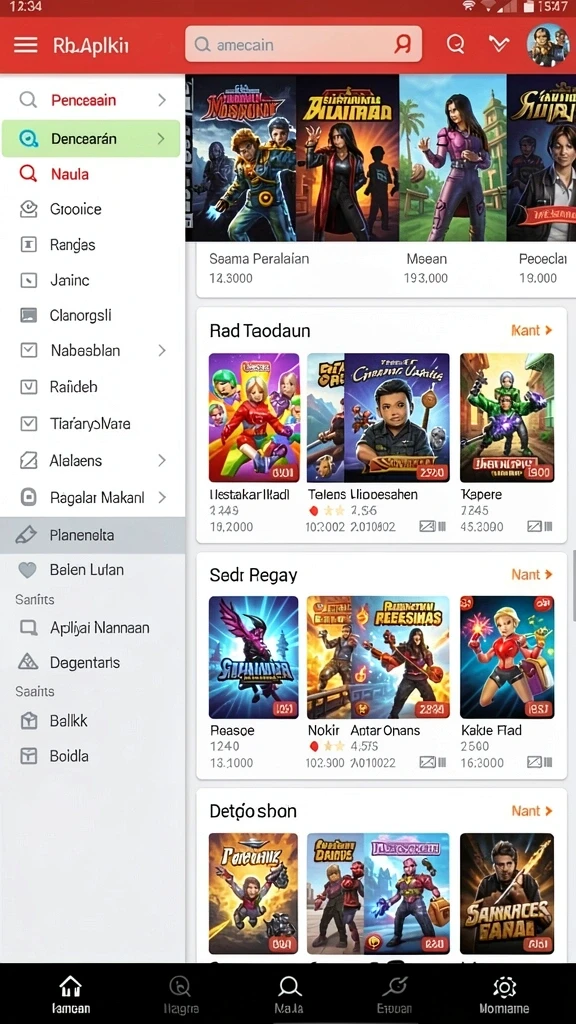
Task: Click the Ragalar Makanl icon
Action: pos(29,498)
